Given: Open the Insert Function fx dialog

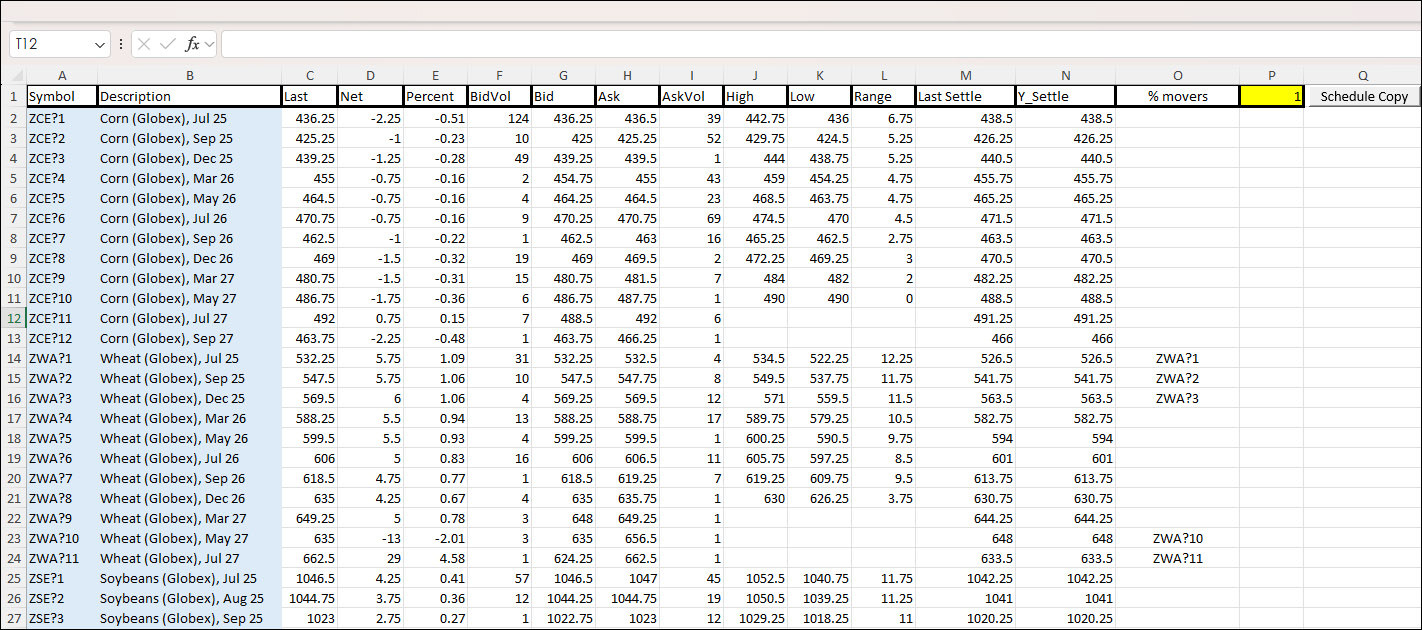Looking at the screenshot, I should tap(193, 44).
